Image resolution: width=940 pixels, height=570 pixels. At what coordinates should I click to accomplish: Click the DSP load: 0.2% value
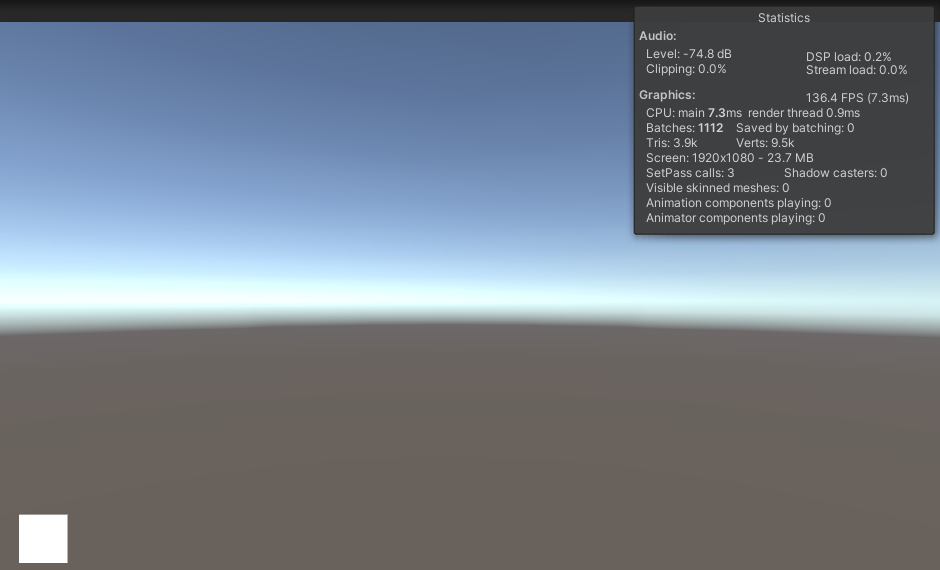[848, 57]
